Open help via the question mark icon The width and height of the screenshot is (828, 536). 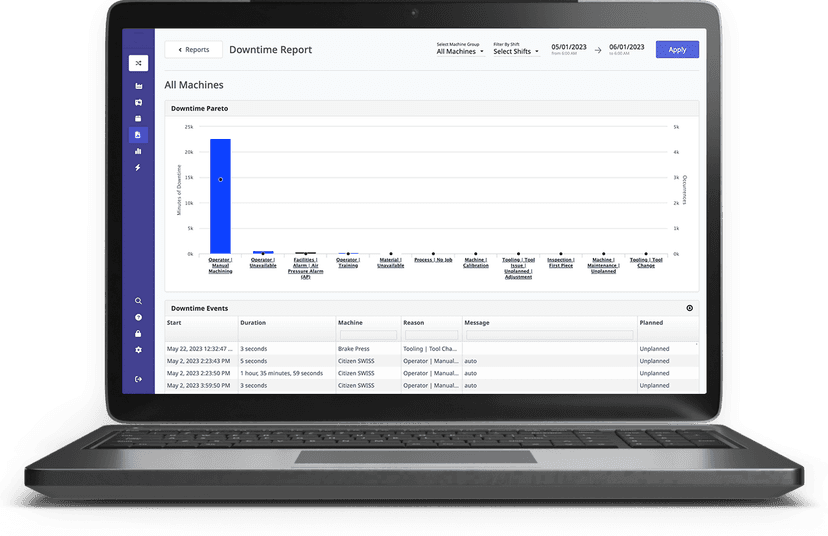click(x=138, y=317)
